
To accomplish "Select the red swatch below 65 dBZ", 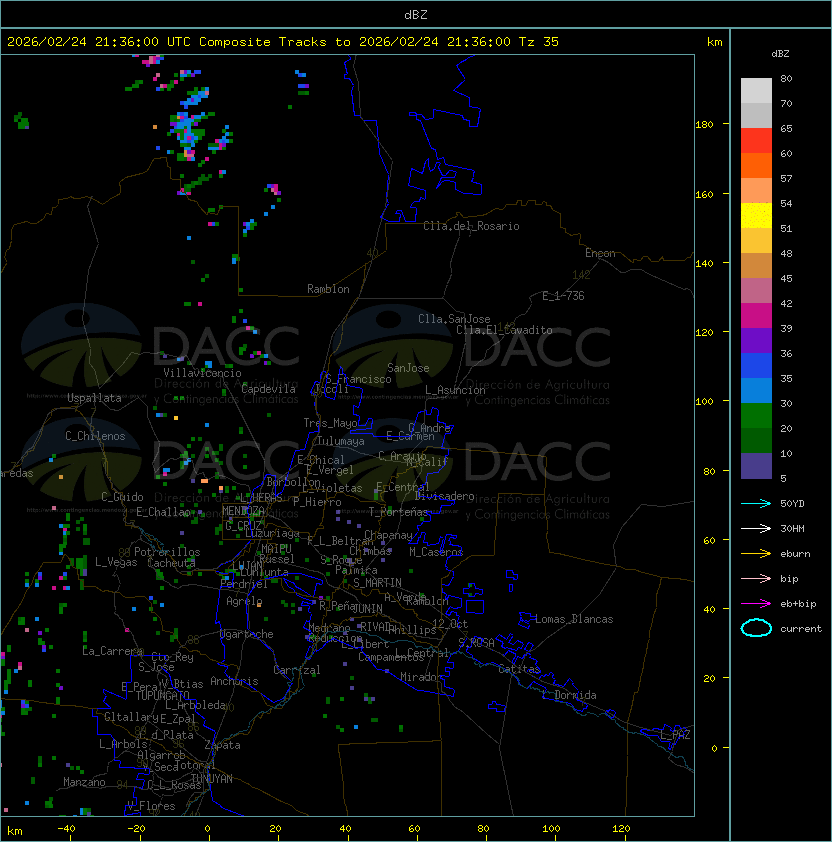I will pos(756,141).
